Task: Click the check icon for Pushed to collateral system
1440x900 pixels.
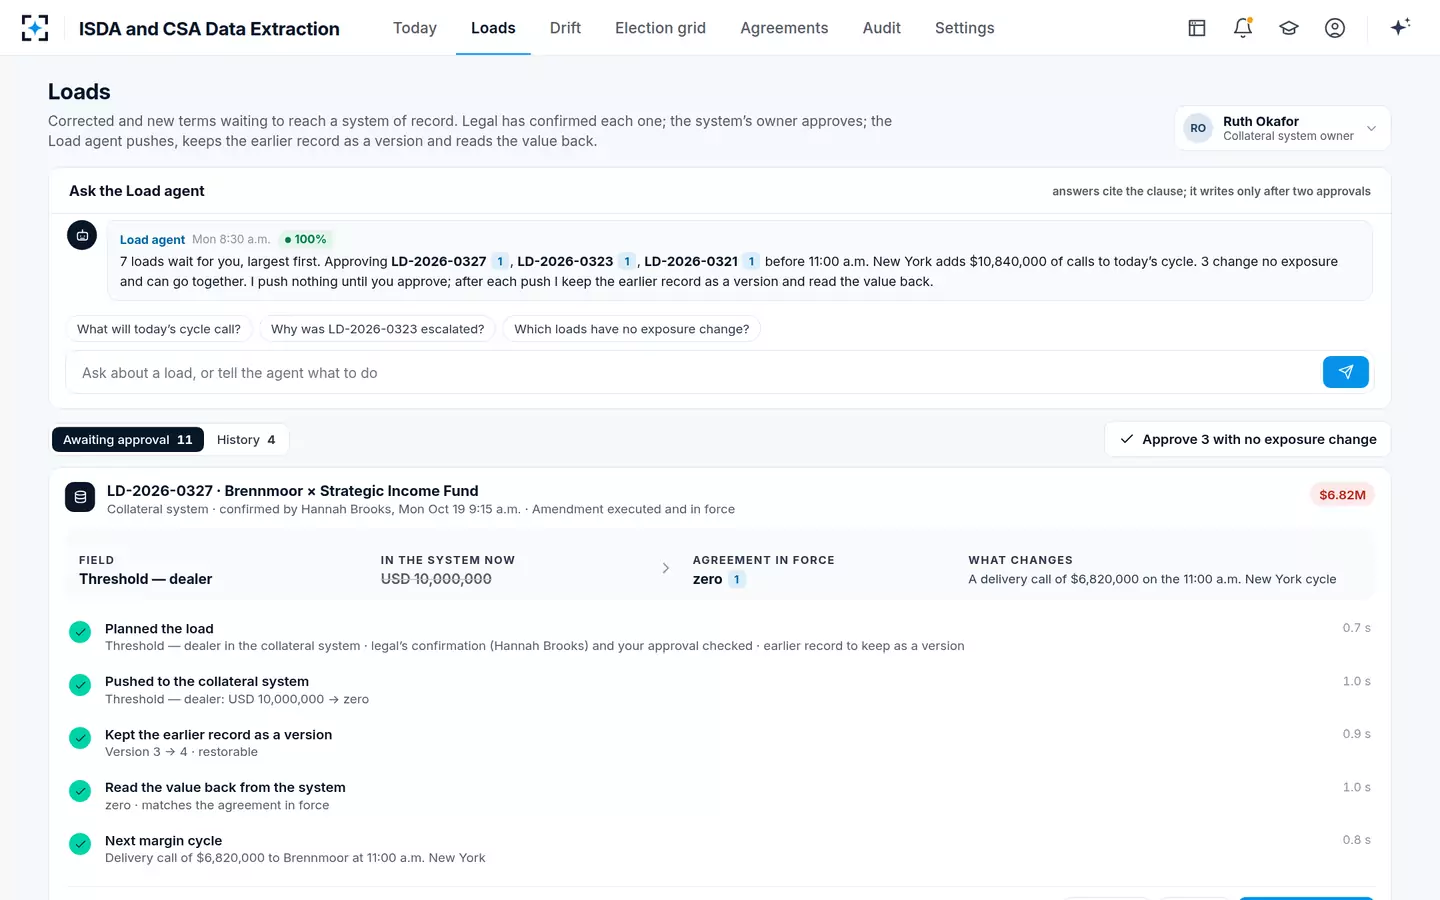Action: pos(80,685)
